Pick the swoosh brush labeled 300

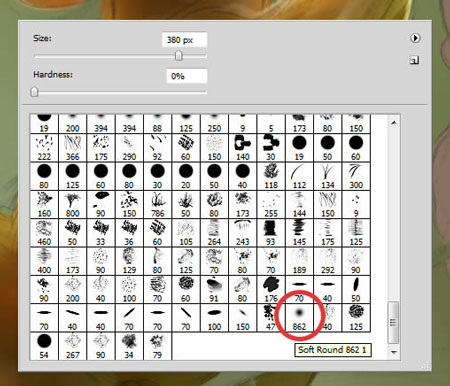click(356, 176)
